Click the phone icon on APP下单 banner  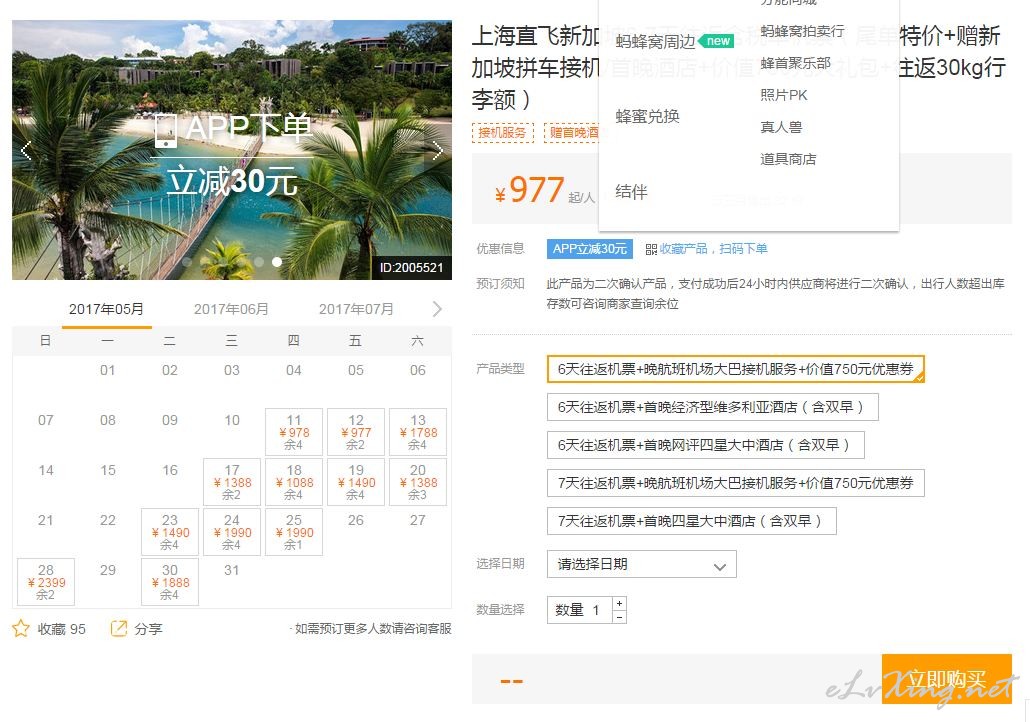[166, 129]
